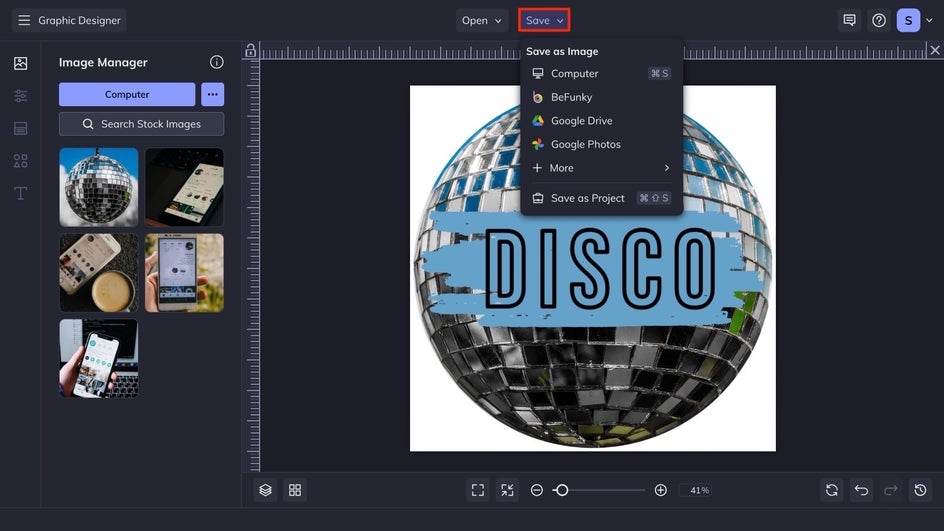Show Image Manager info
Viewport: 944px width, 531px height.
click(217, 62)
